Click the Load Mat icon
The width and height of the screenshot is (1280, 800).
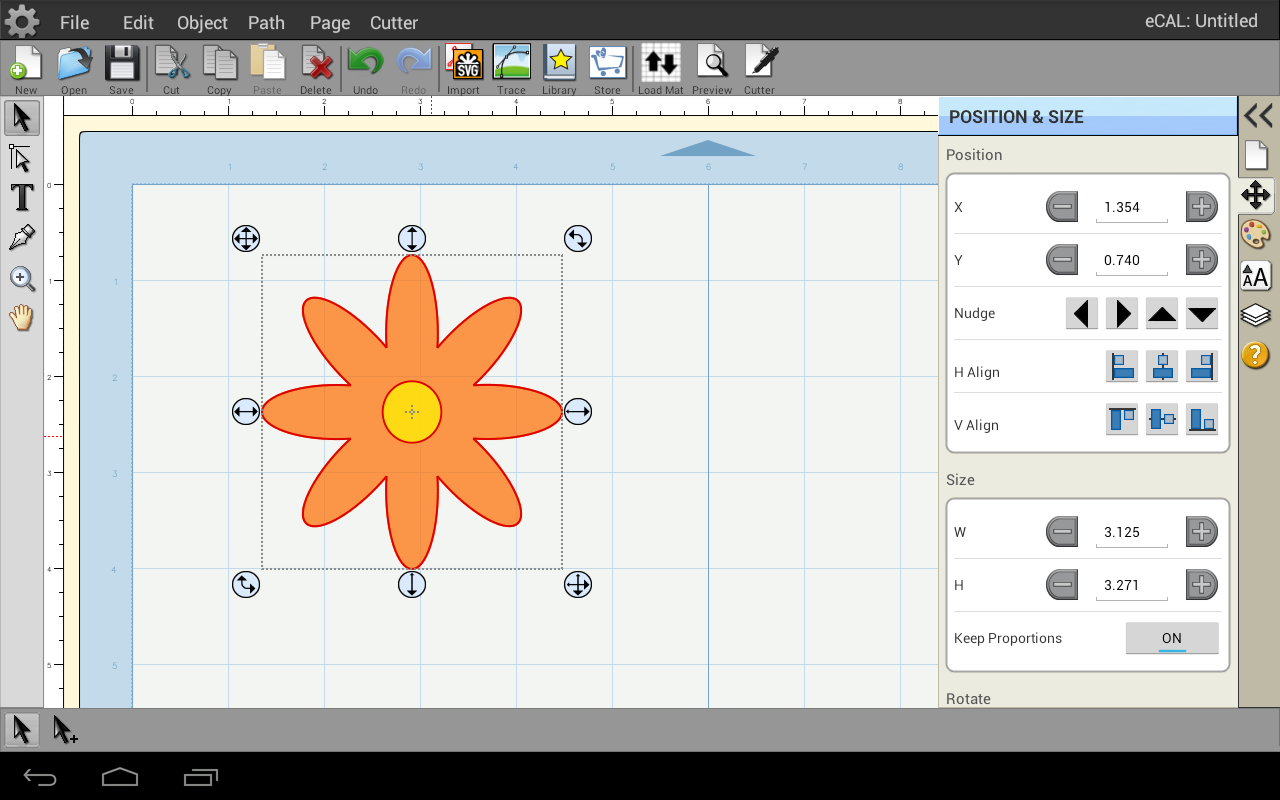coord(660,66)
